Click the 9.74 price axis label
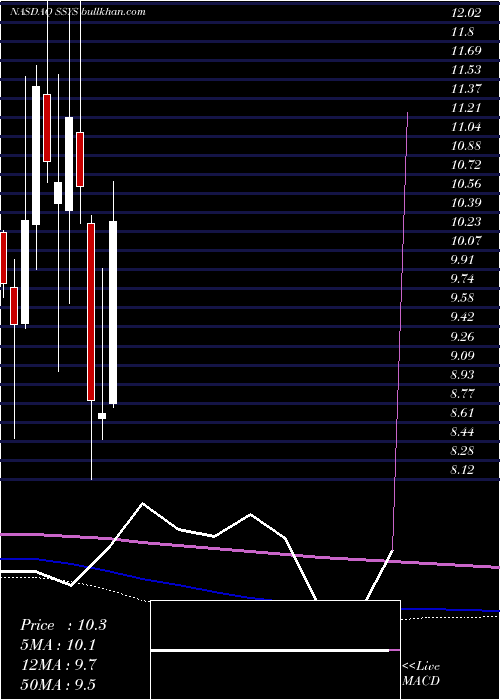This screenshot has width=500, height=700. point(464,279)
